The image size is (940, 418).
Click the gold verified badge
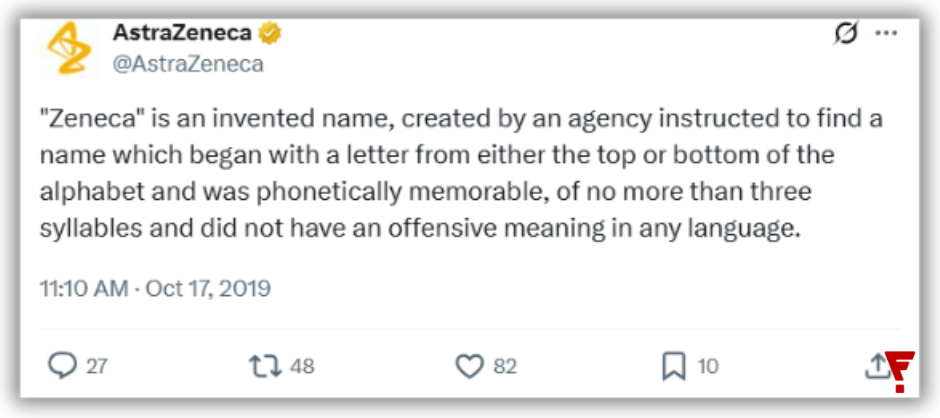270,35
